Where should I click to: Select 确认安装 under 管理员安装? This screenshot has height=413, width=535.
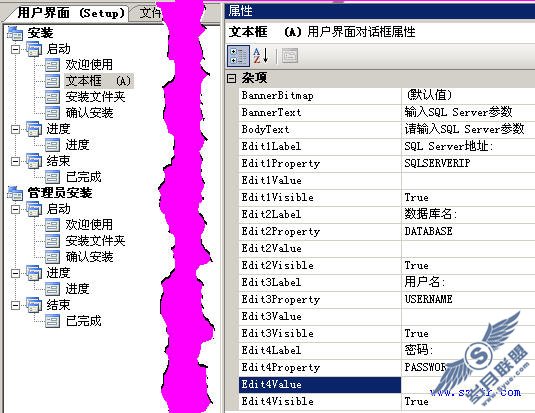(x=89, y=257)
